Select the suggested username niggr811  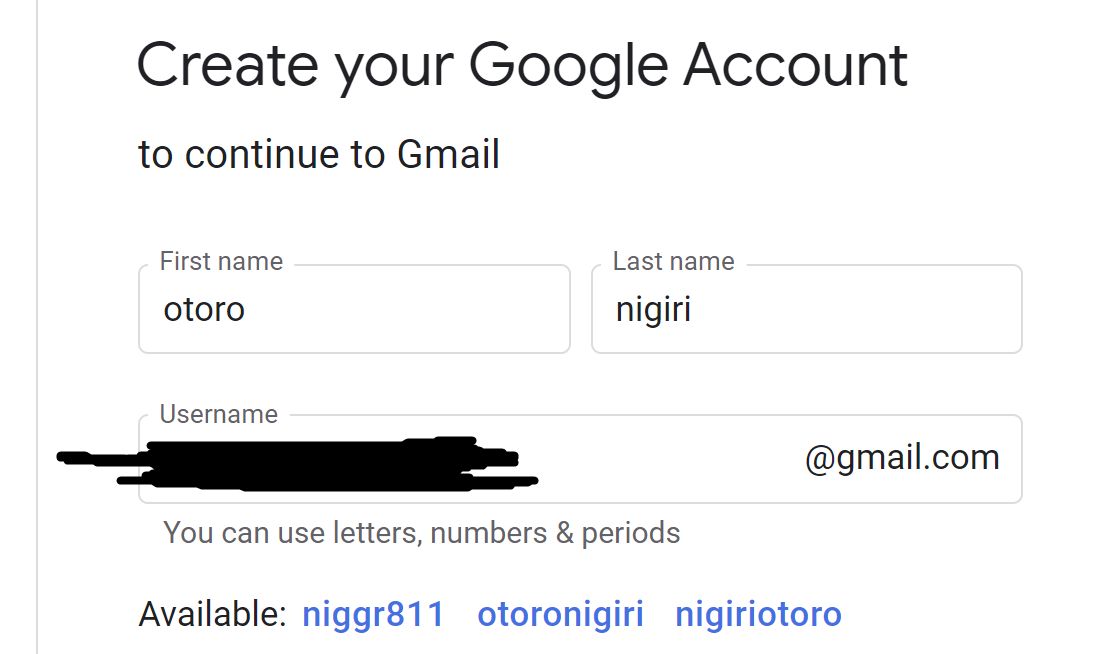click(x=373, y=613)
